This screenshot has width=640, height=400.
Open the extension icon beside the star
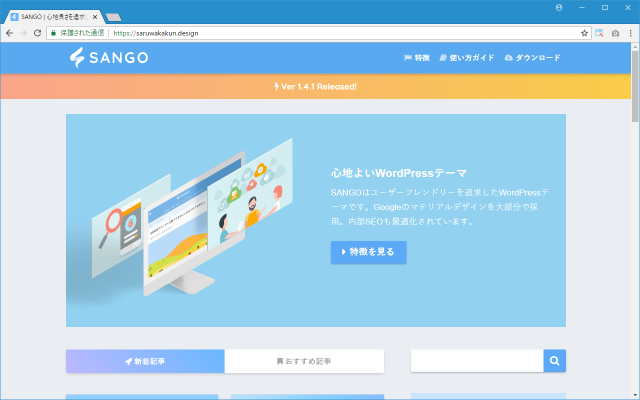[x=599, y=33]
